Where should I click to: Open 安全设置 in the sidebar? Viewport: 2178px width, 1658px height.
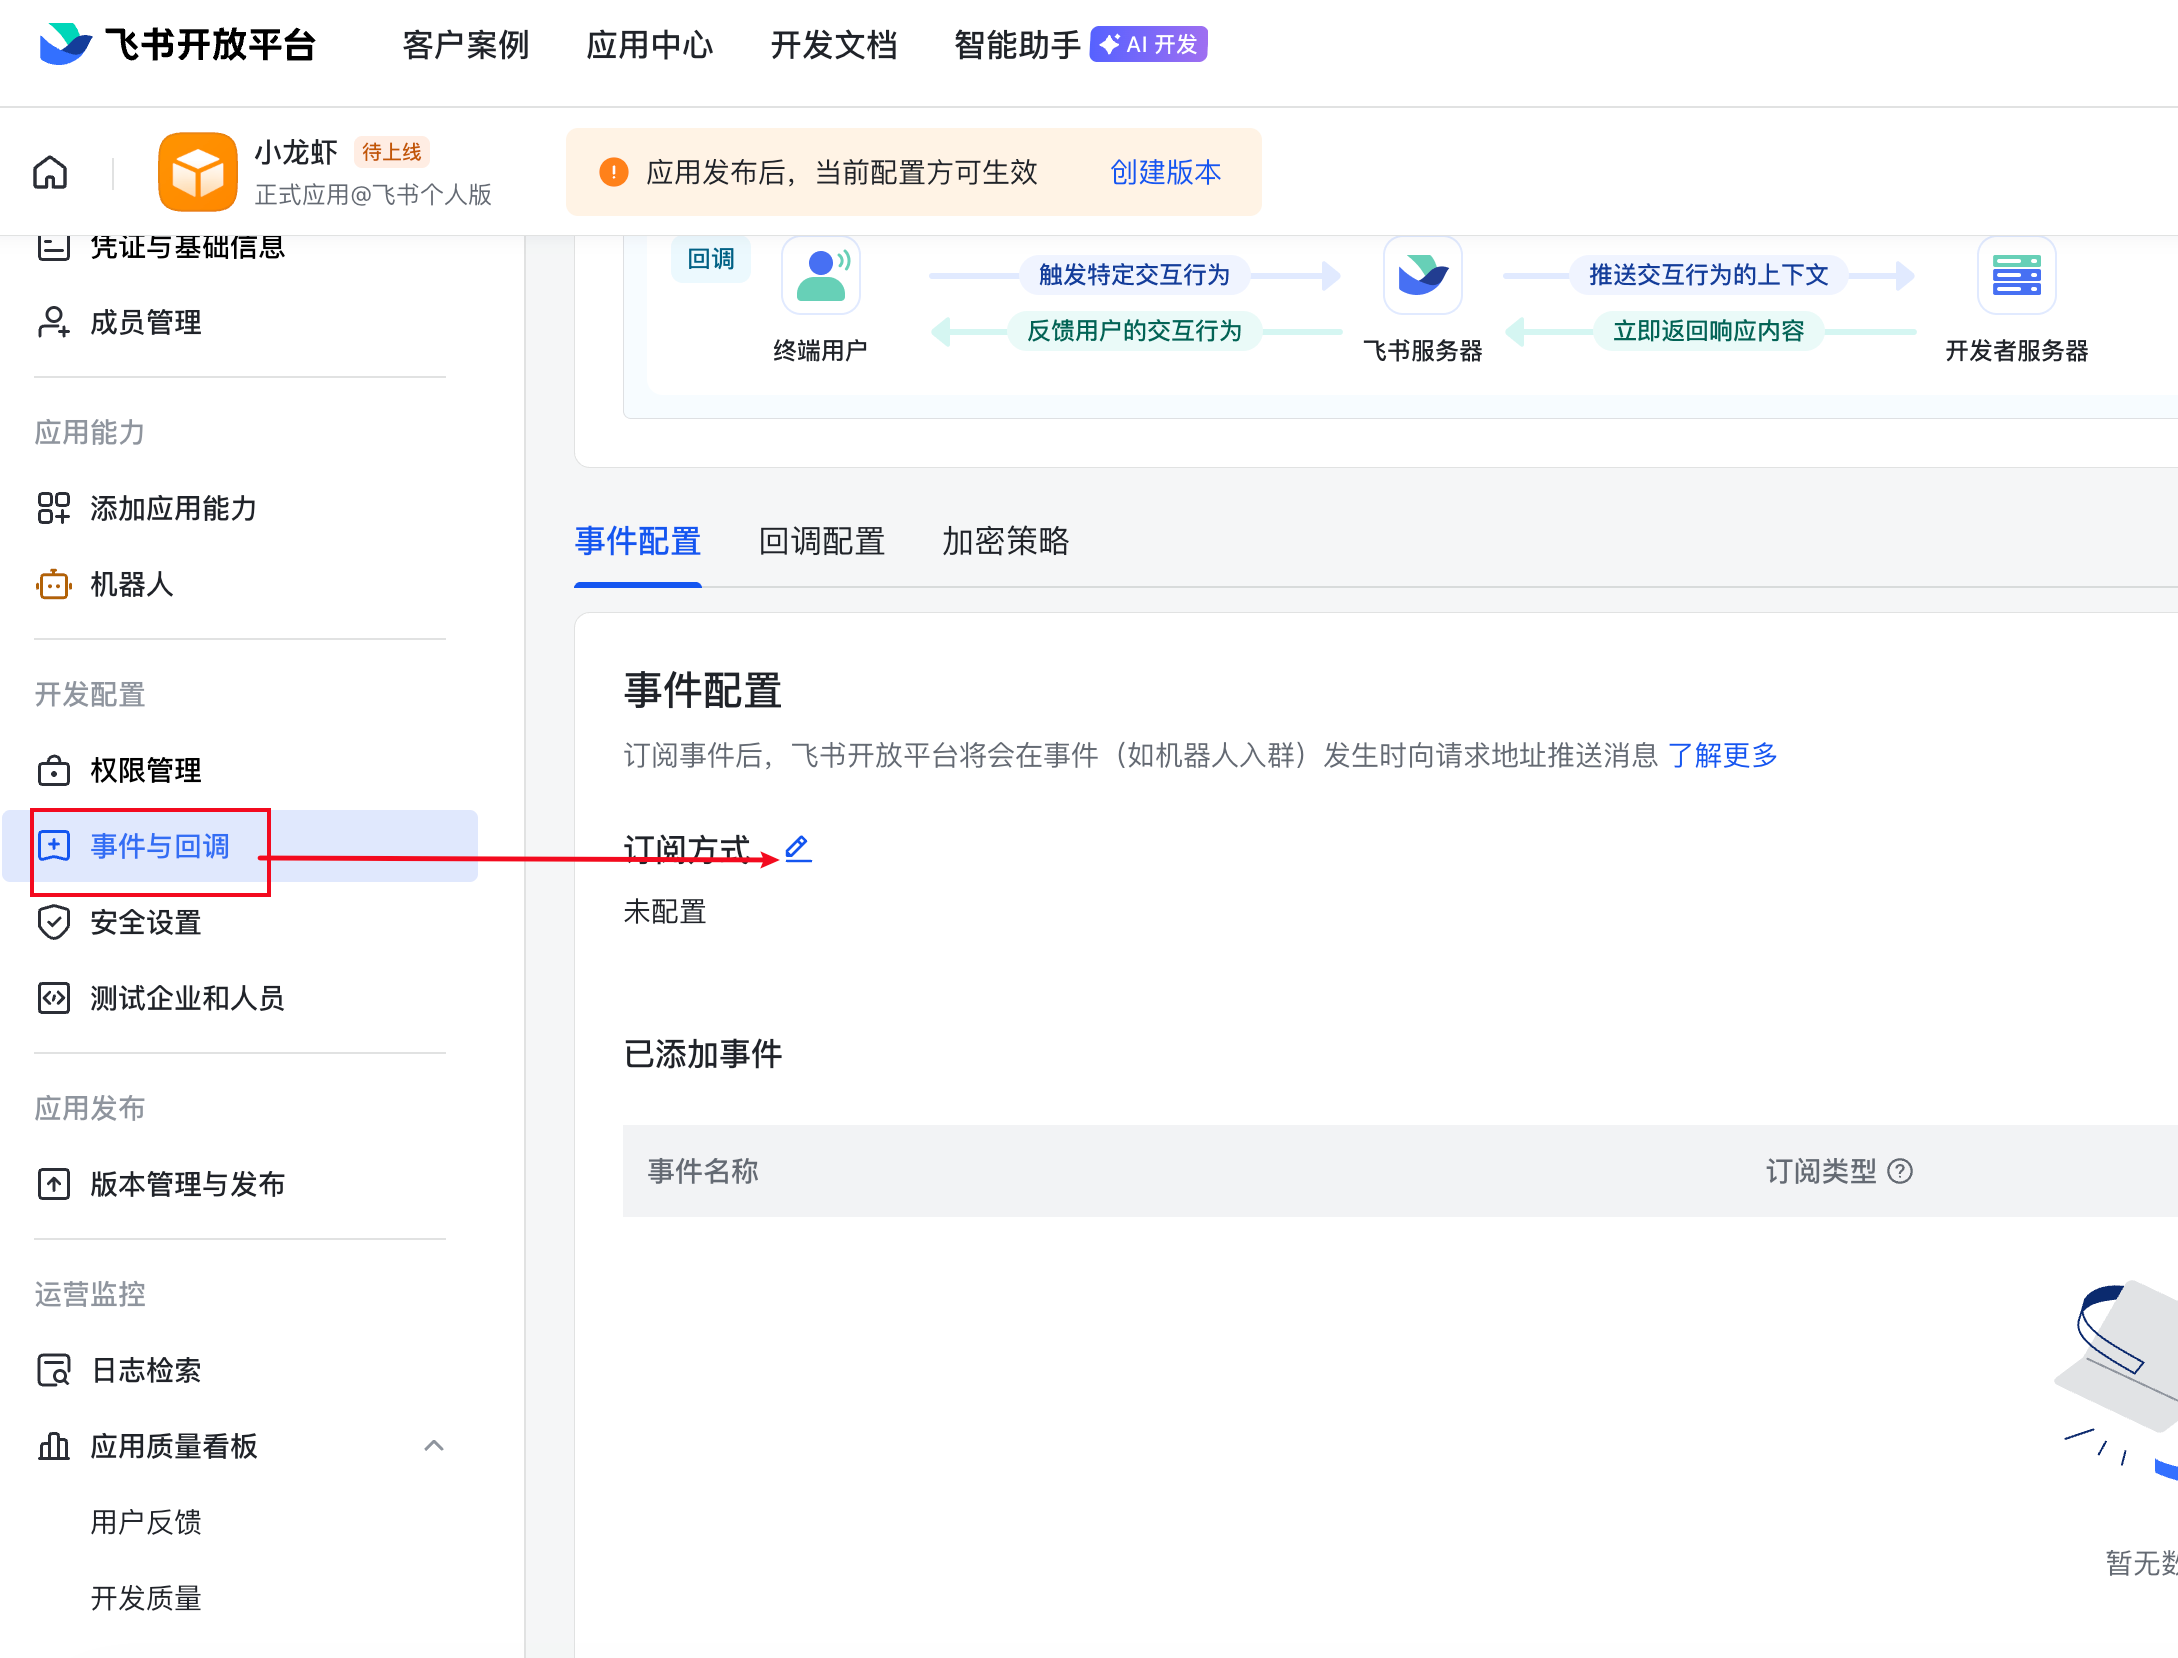(145, 922)
